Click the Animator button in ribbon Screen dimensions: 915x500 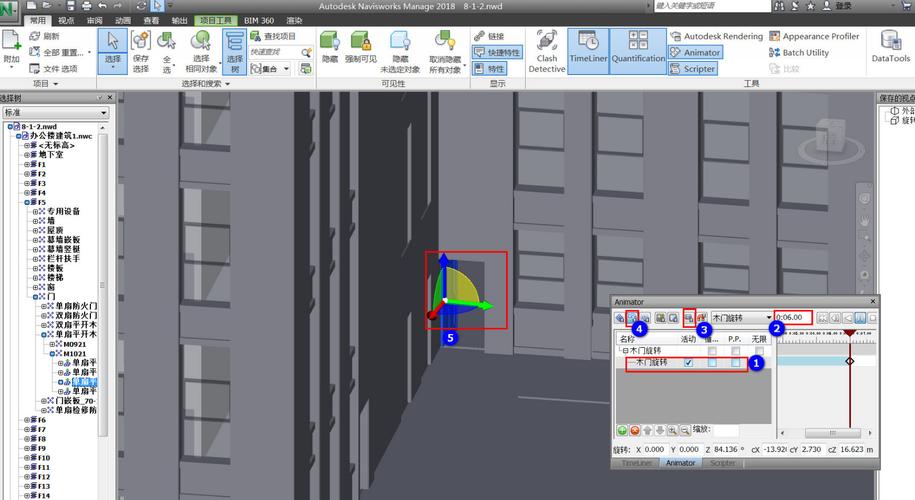[x=696, y=53]
